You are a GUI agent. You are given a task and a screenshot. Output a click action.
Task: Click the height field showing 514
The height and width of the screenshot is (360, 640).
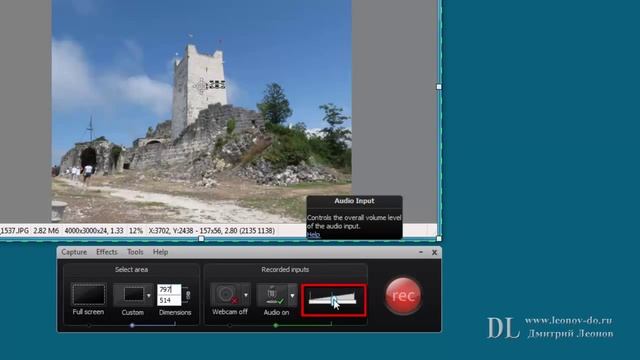(x=169, y=300)
